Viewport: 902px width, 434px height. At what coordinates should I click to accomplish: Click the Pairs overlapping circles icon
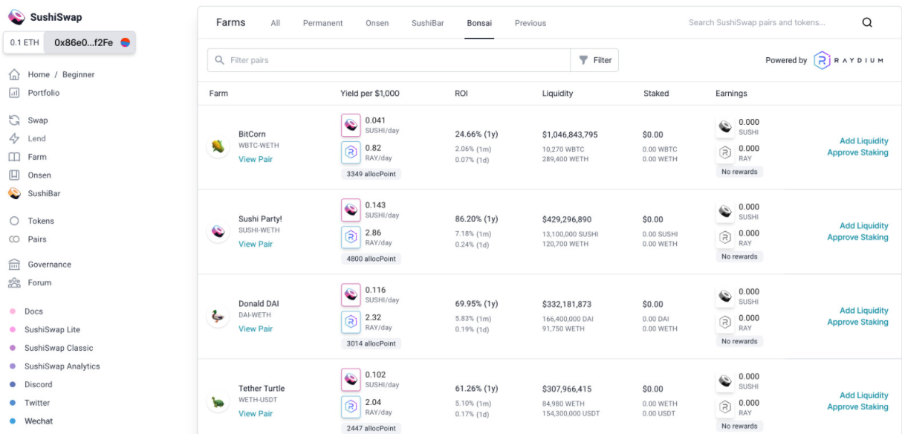pos(14,239)
